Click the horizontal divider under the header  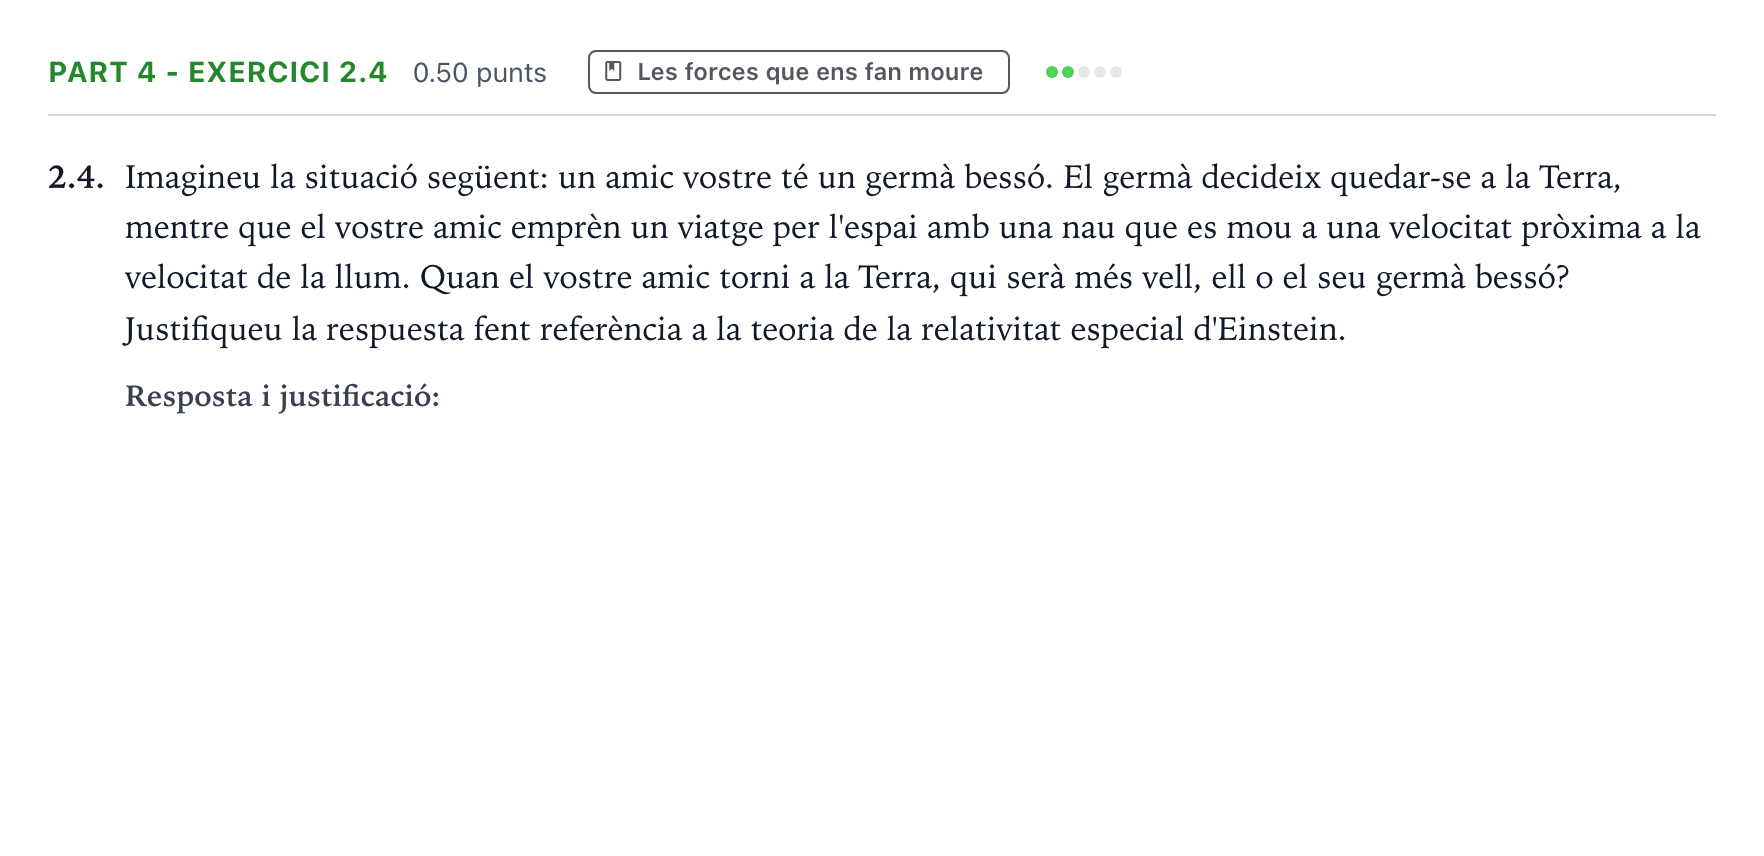[882, 115]
